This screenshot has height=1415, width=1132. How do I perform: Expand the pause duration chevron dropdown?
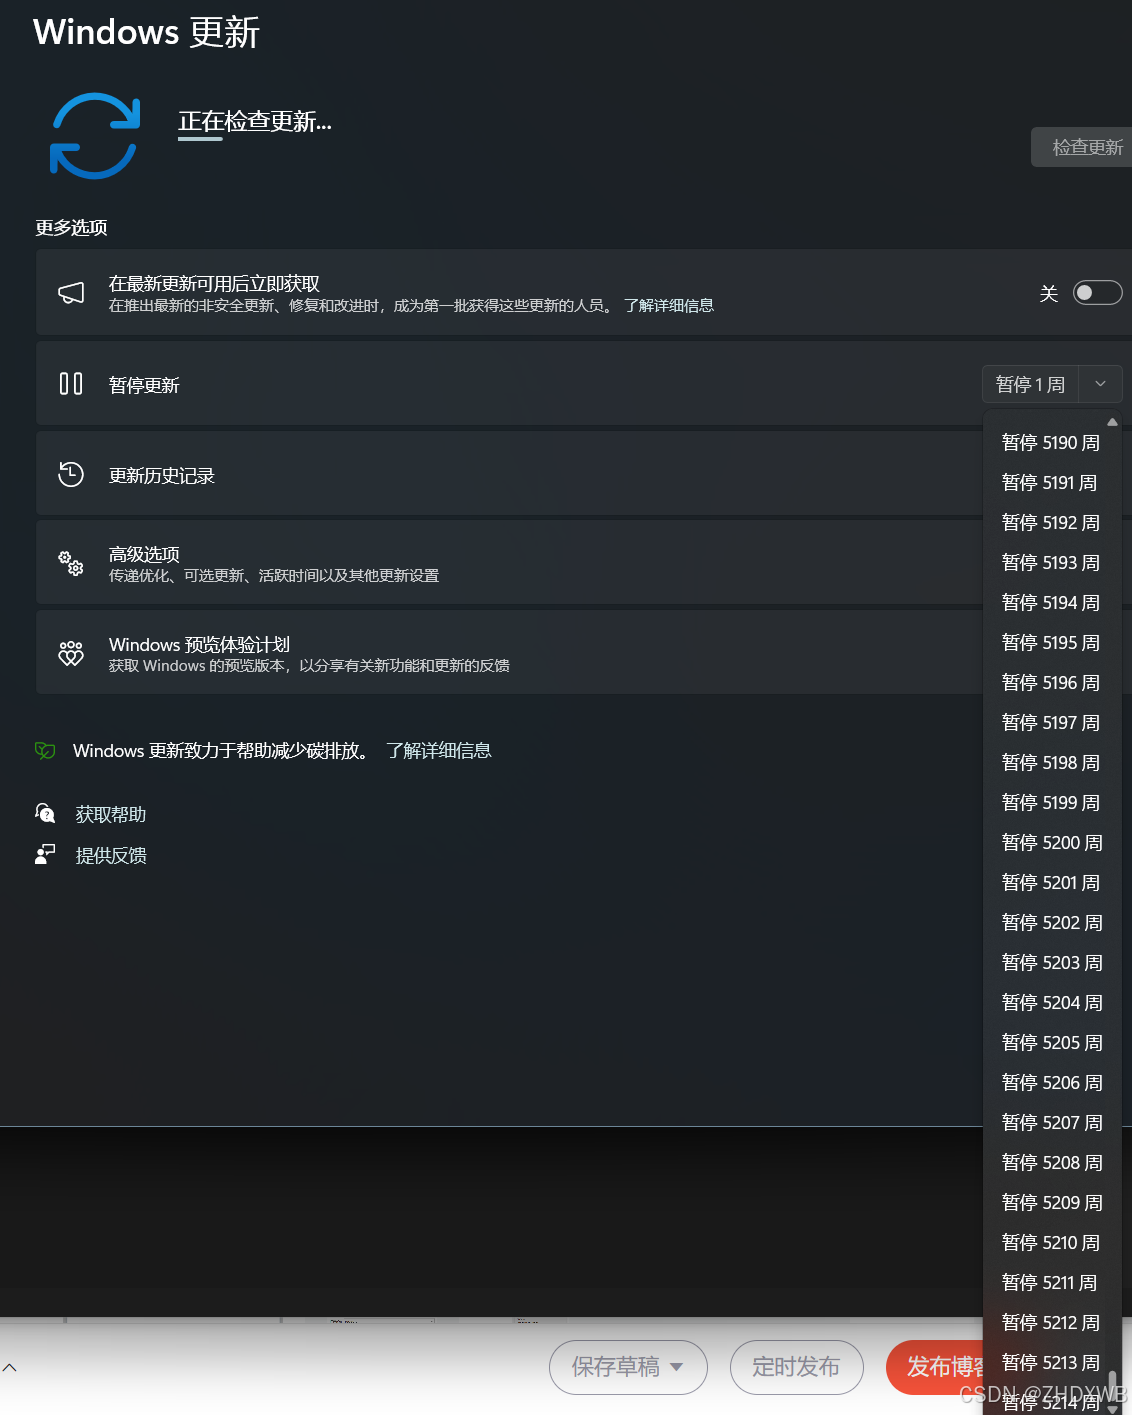(1100, 384)
